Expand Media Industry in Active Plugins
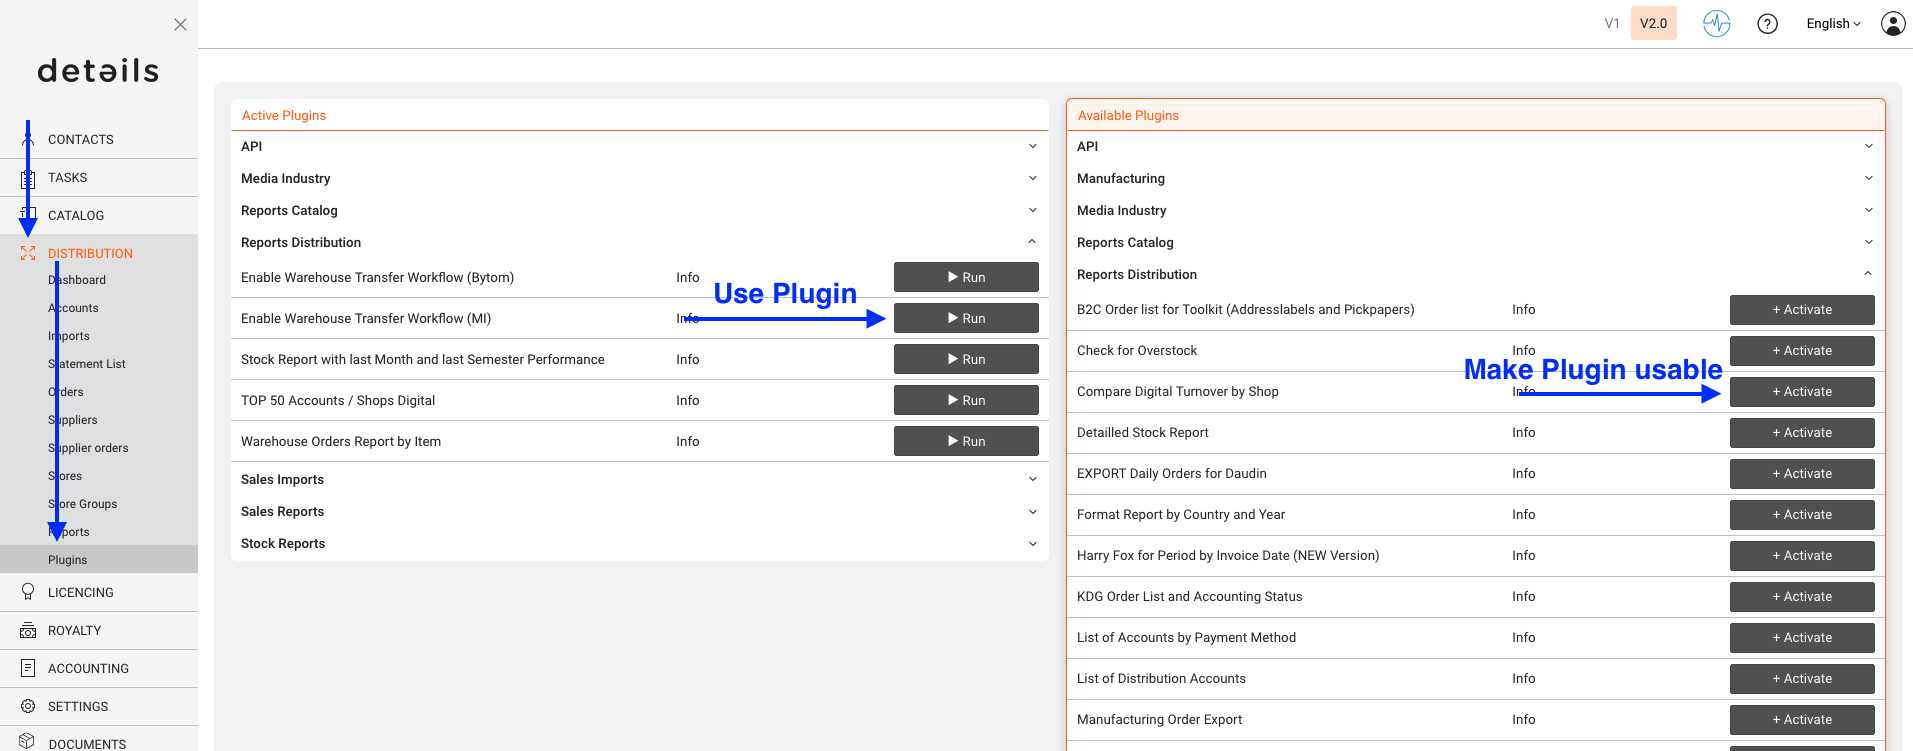1913x751 pixels. click(x=639, y=178)
